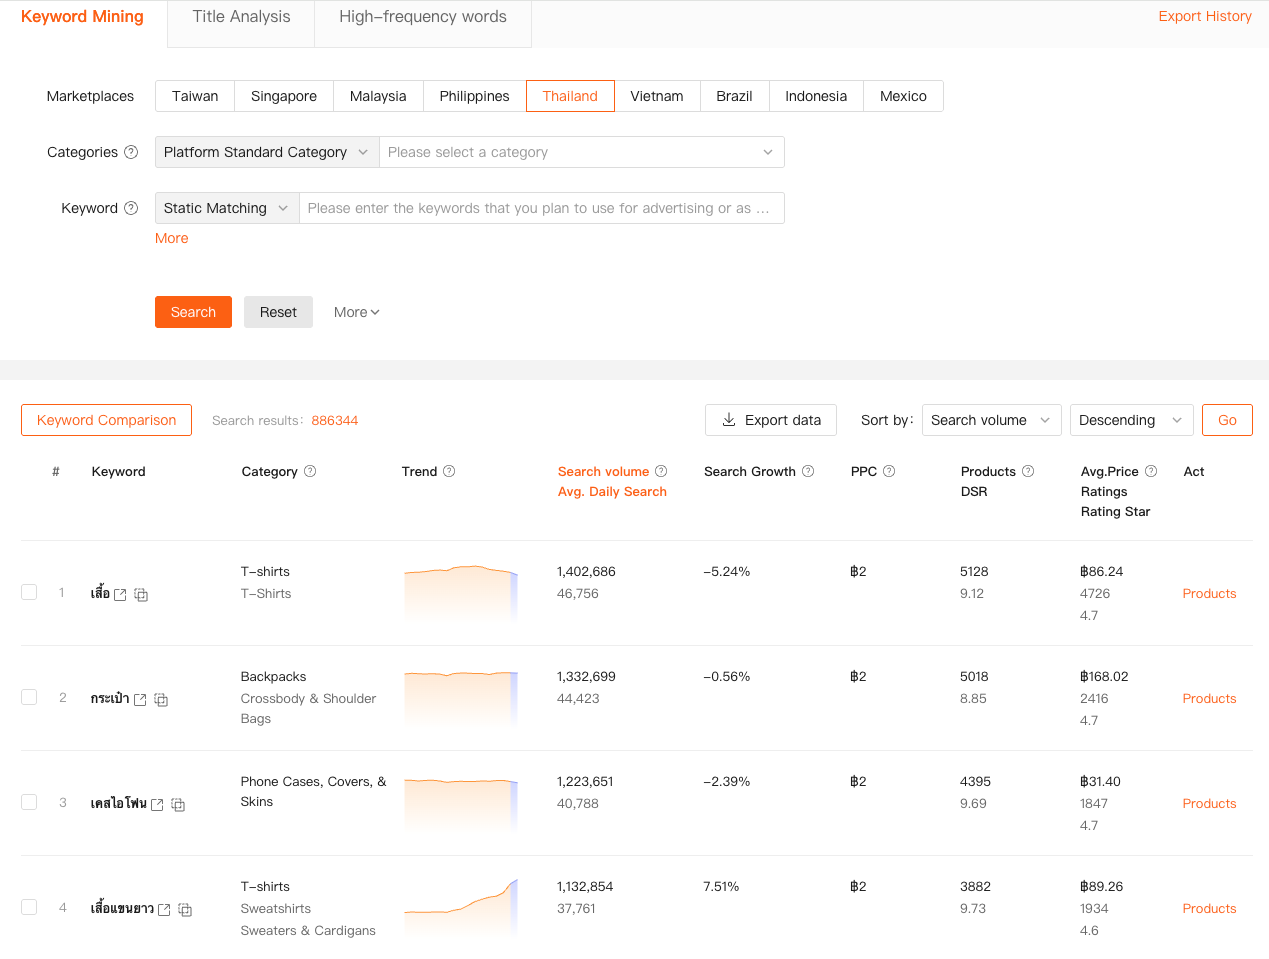Click help icon next to Search volume
Image resolution: width=1269 pixels, height=959 pixels.
(661, 471)
